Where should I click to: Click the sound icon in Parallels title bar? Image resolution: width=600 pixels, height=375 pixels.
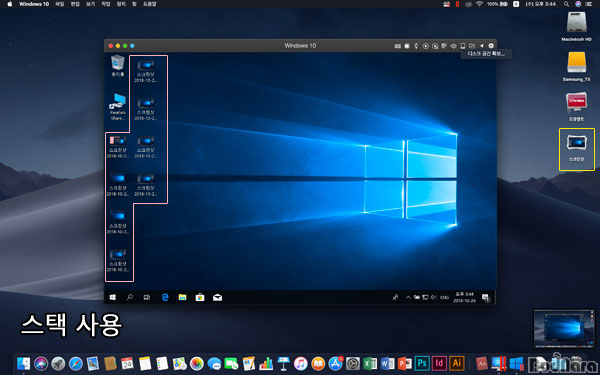[x=453, y=46]
